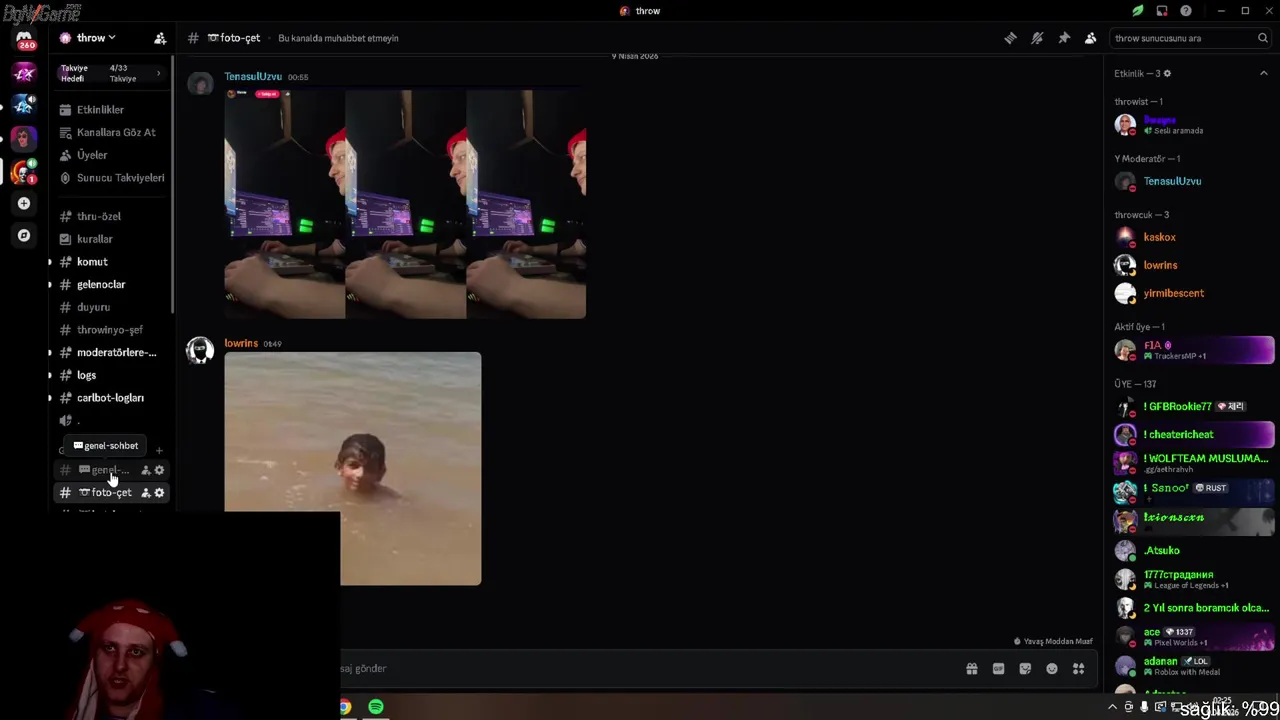The width and height of the screenshot is (1280, 720).
Task: Click the search magnifier icon
Action: pyautogui.click(x=1263, y=38)
